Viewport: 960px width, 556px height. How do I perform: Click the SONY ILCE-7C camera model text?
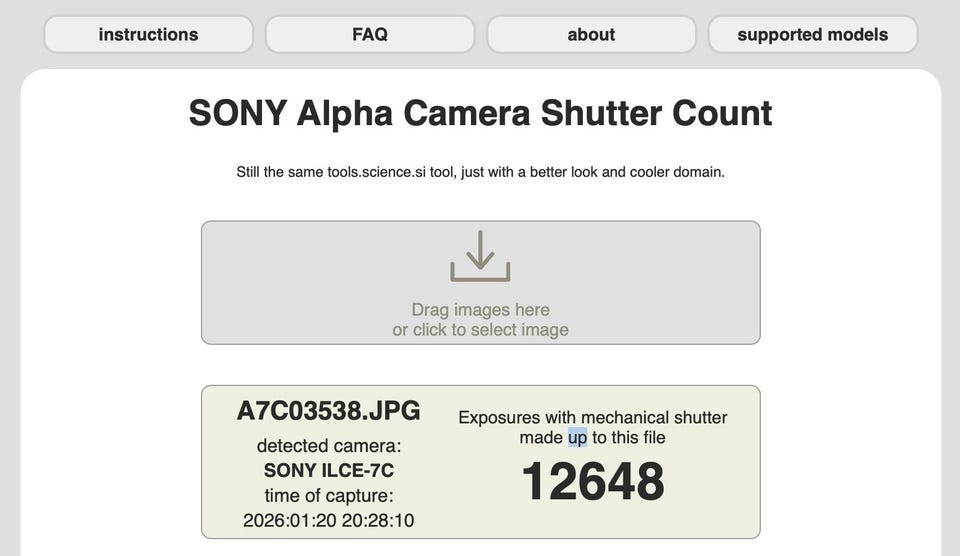point(329,470)
